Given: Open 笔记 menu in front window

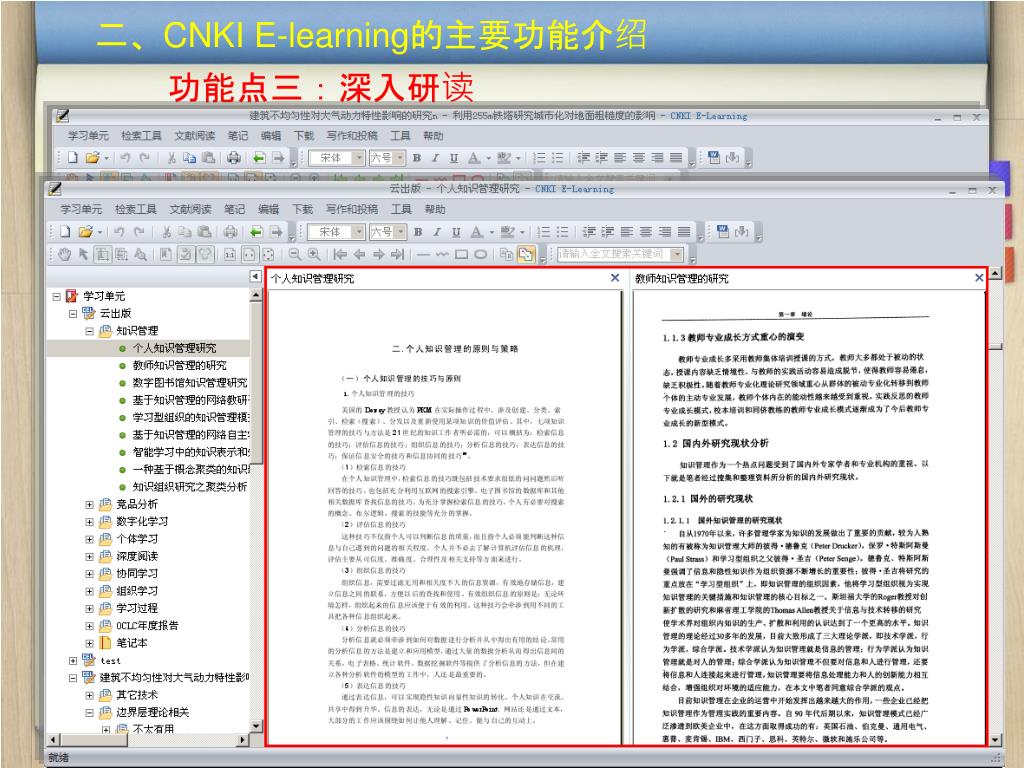Looking at the screenshot, I should tap(234, 209).
